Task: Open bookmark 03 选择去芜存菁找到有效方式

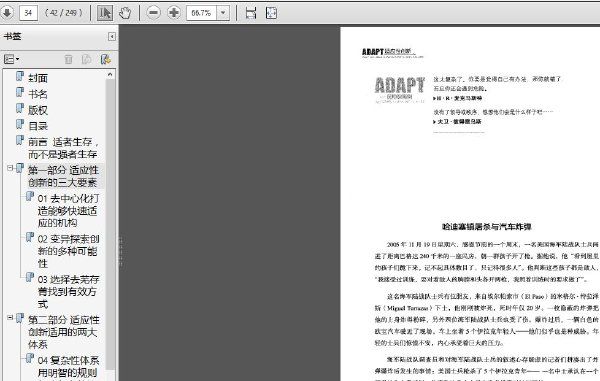Action: coord(68,292)
